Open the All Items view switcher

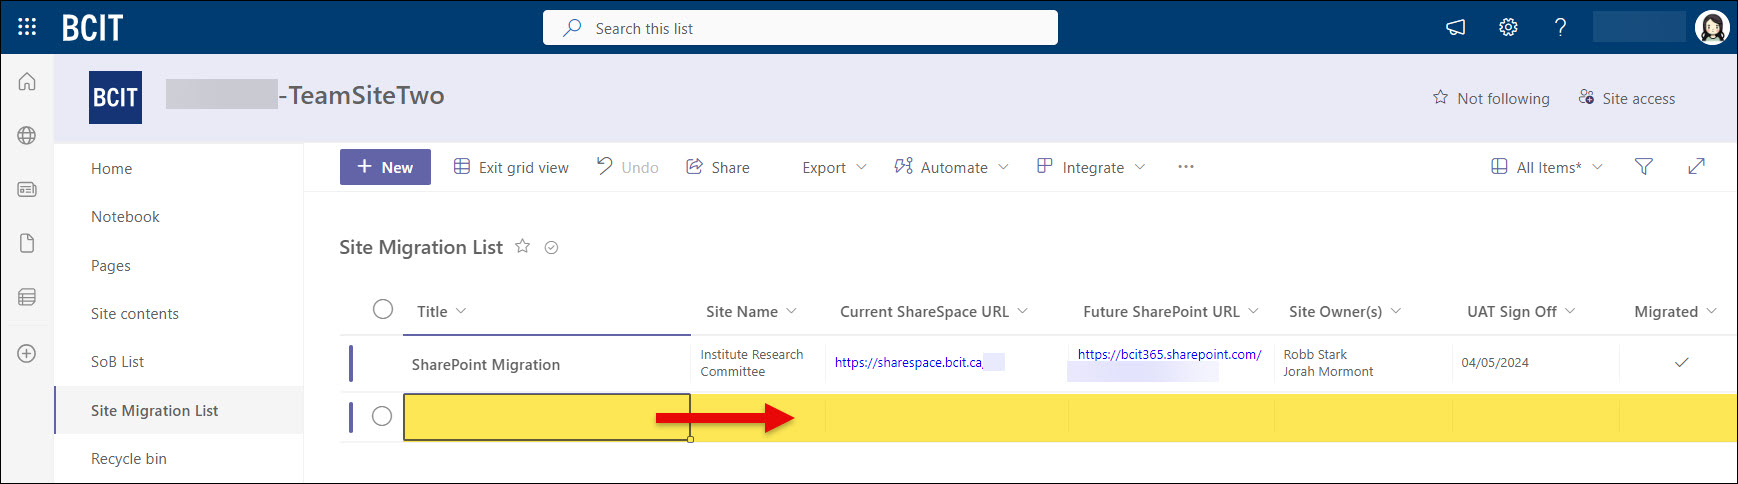click(x=1547, y=167)
